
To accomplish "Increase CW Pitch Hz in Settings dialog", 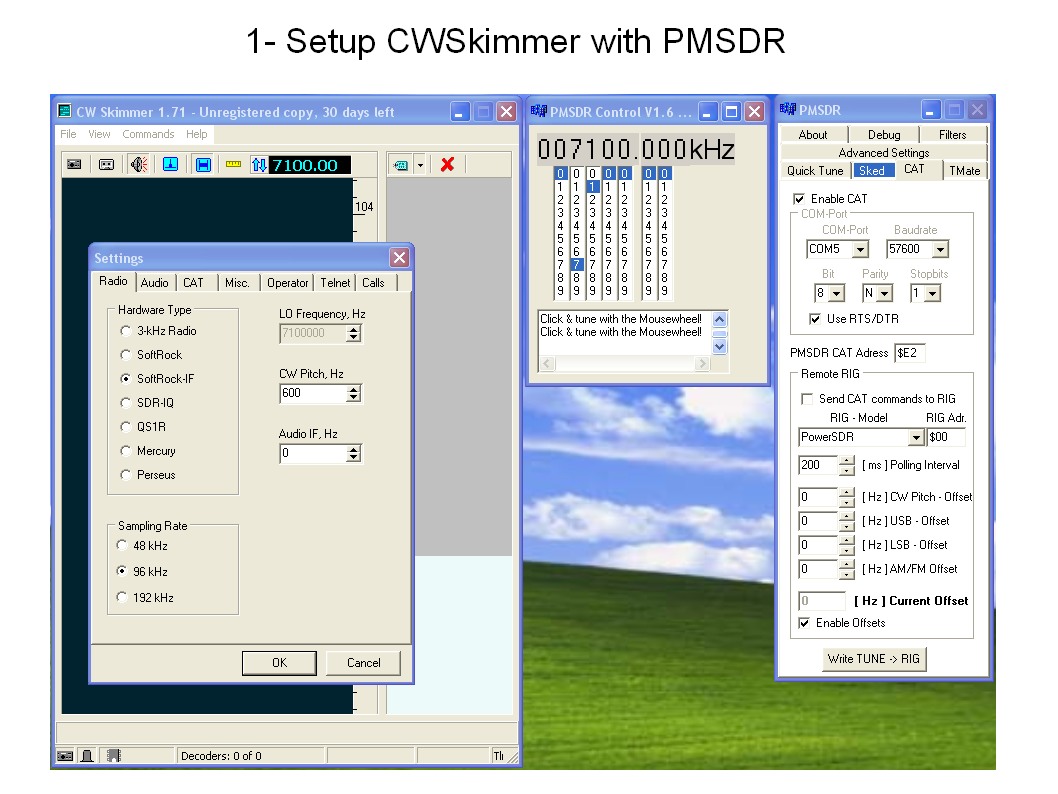I will pos(354,389).
